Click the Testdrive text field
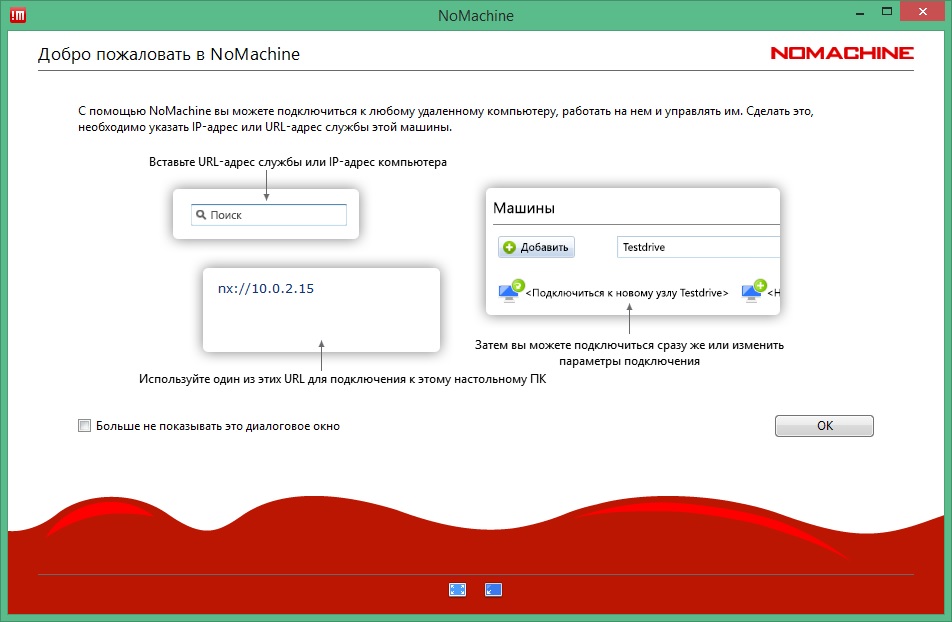 pos(698,247)
